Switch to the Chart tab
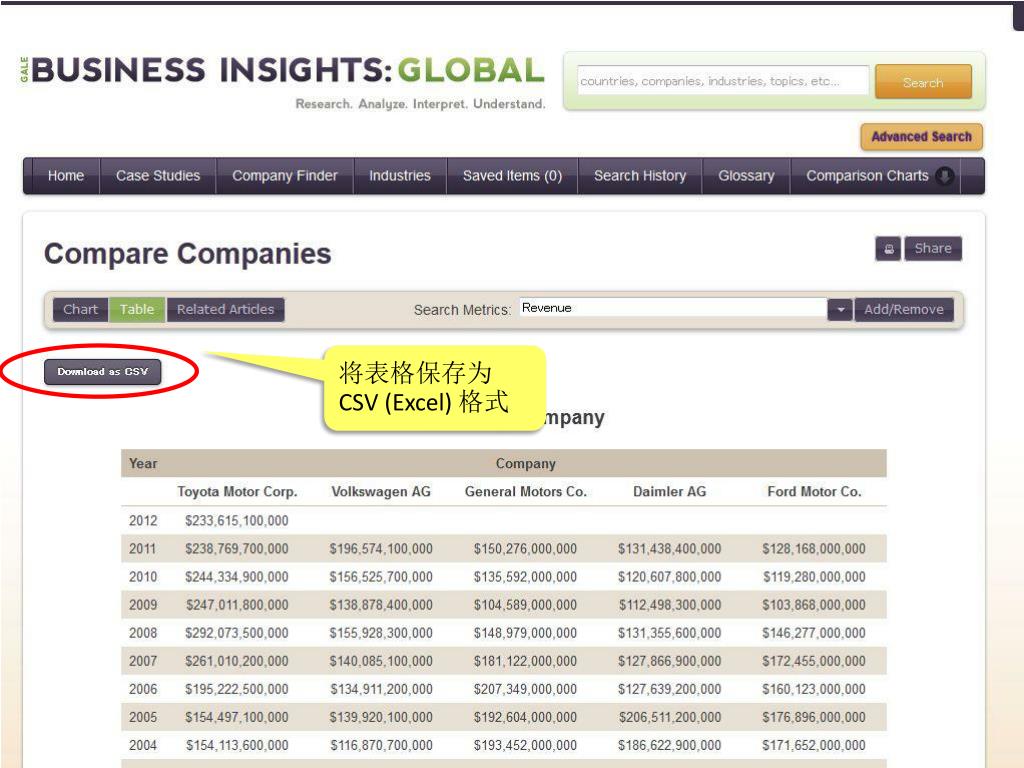Viewport: 1024px width, 768px height. coord(80,310)
